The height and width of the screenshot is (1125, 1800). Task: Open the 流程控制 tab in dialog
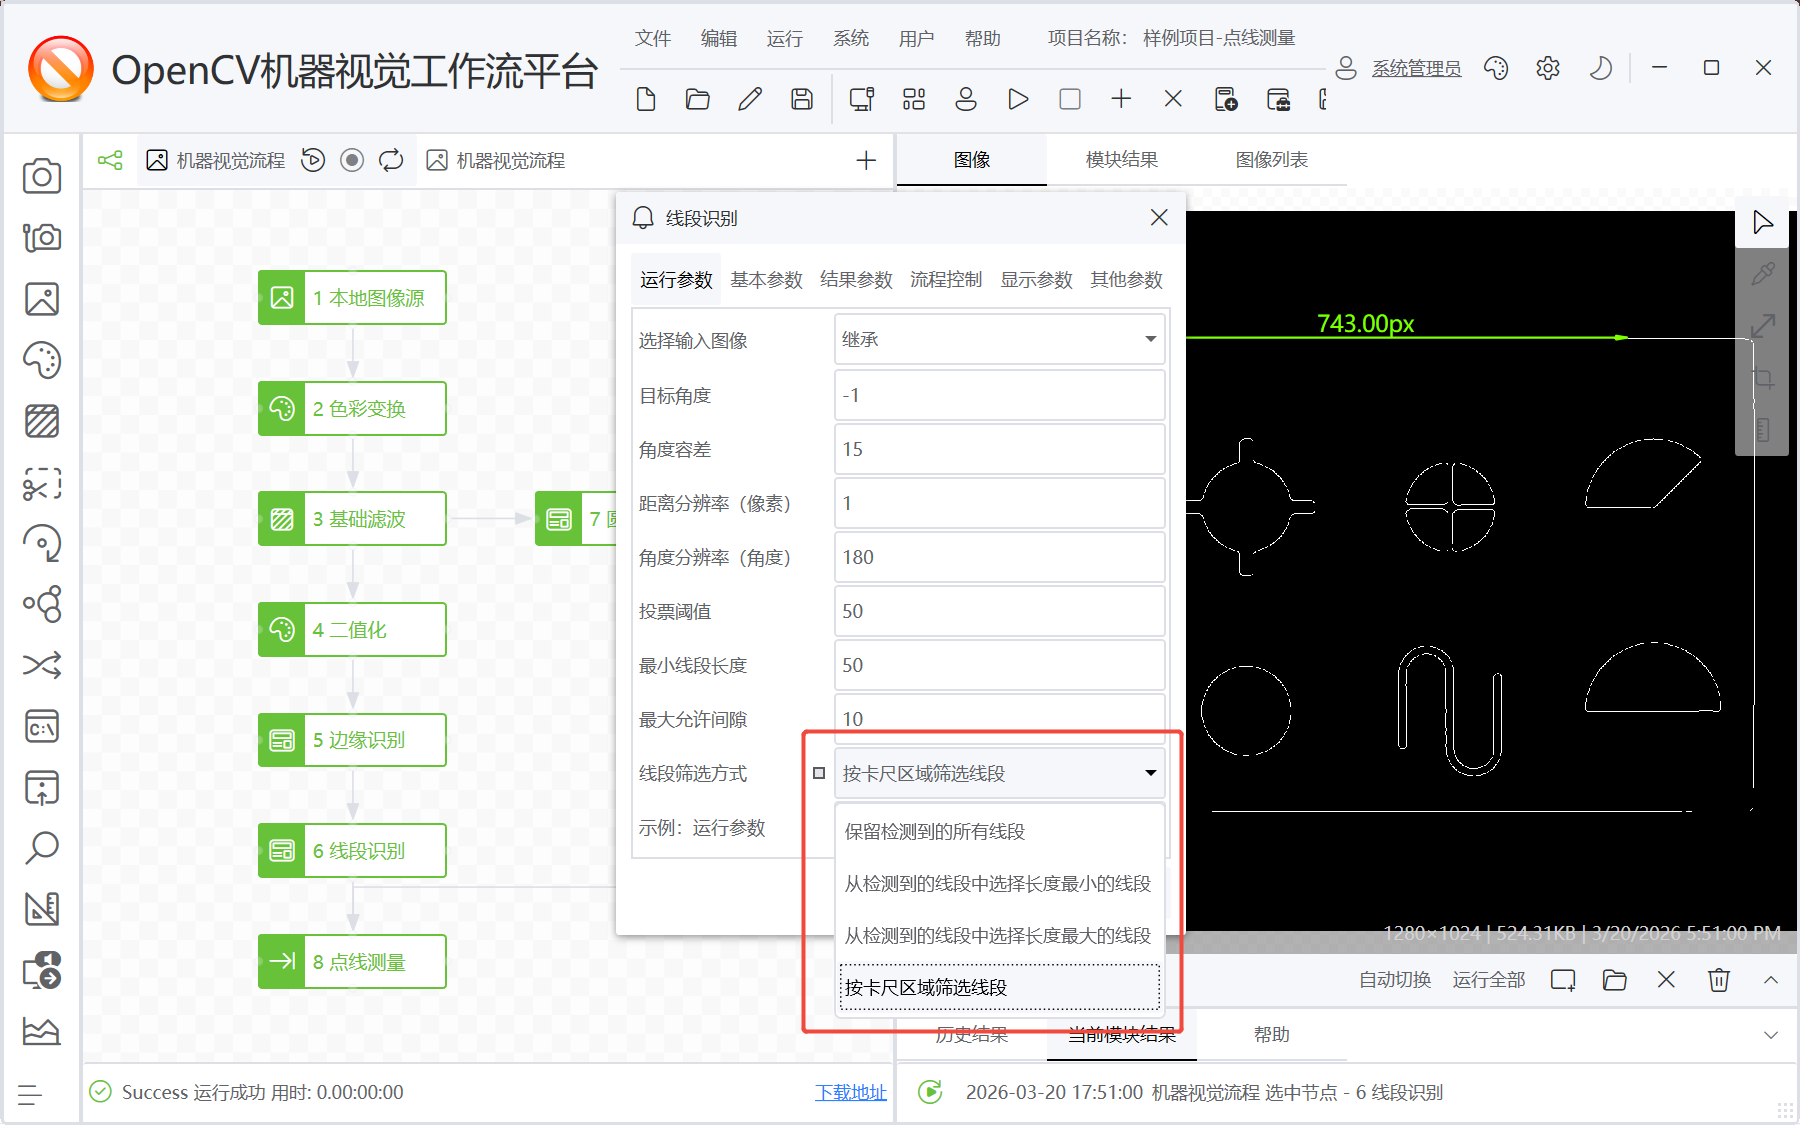pyautogui.click(x=947, y=280)
